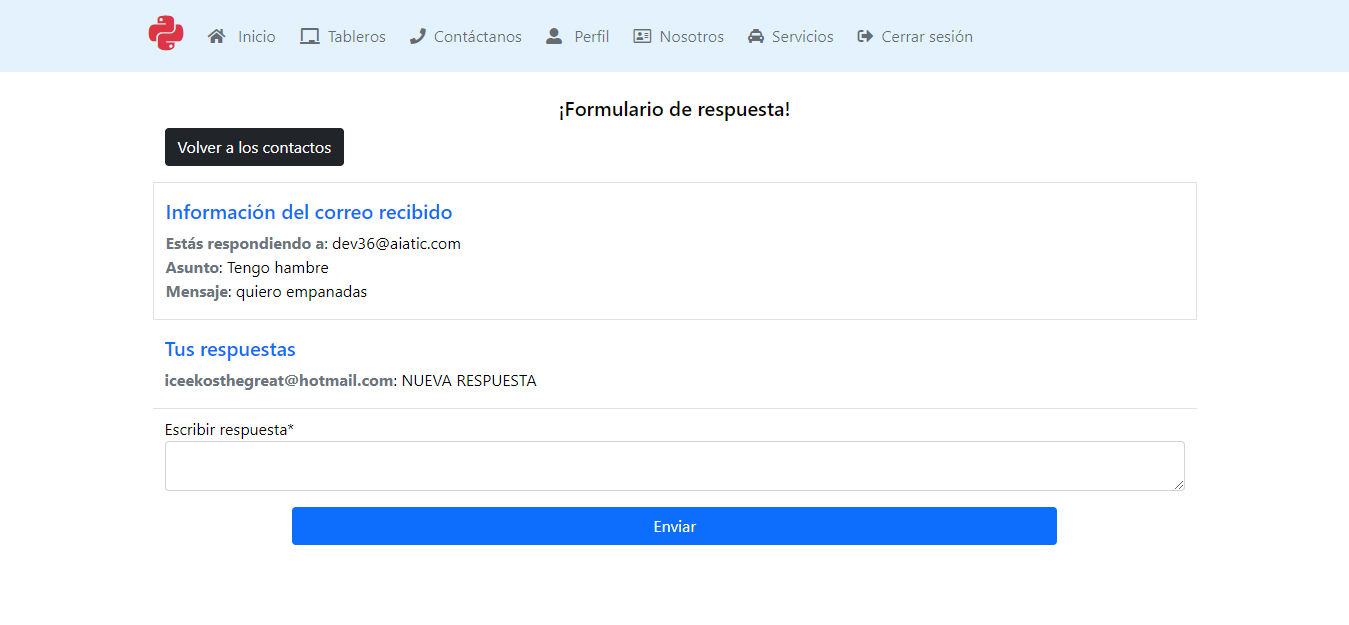
Task: Submit the reply with Enviar
Action: [x=674, y=526]
